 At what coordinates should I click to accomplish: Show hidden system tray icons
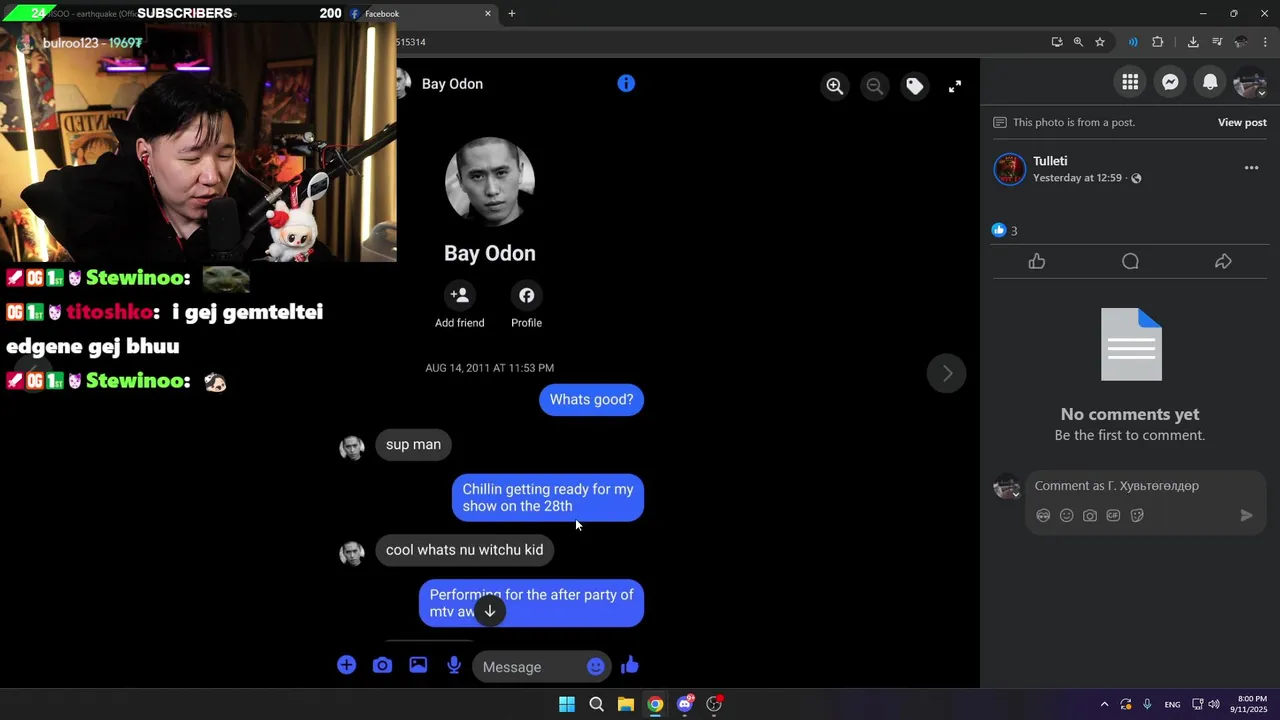tap(1104, 704)
